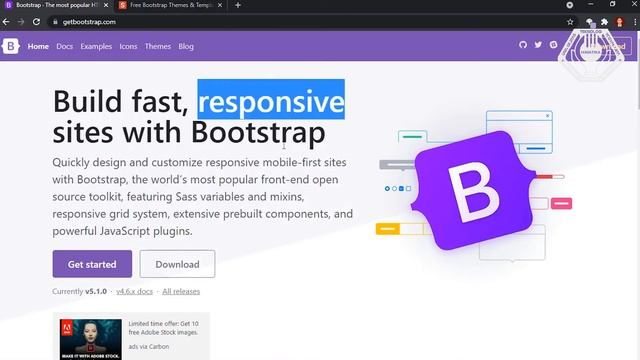Click the ads via Carbon link
Image resolution: width=640 pixels, height=360 pixels.
[x=149, y=347]
